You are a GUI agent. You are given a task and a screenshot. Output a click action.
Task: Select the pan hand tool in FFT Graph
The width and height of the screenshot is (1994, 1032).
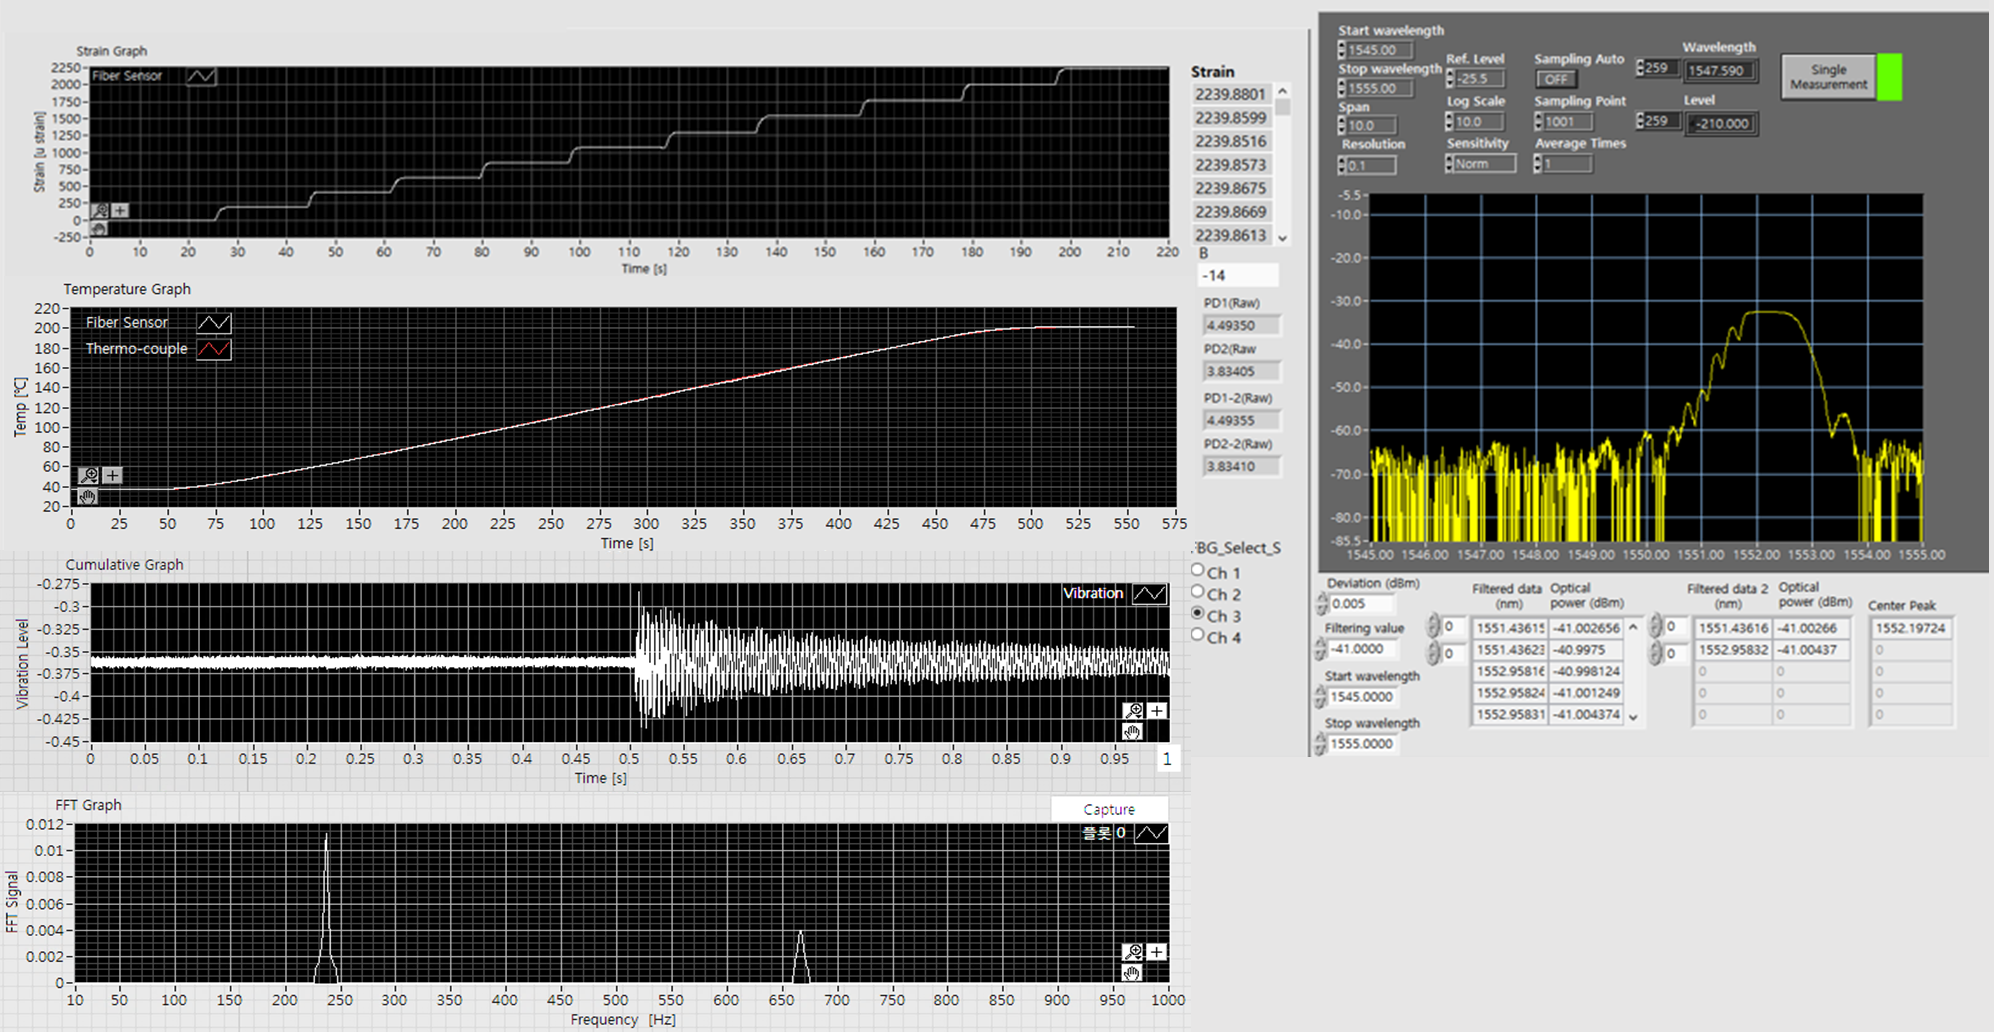1132,973
